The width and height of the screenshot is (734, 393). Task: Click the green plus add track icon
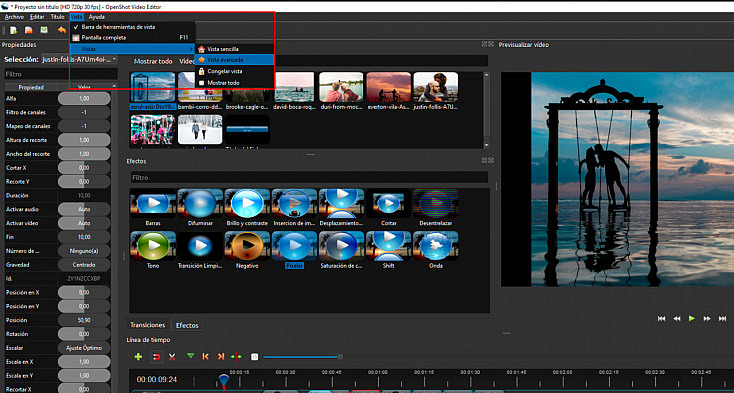point(138,357)
